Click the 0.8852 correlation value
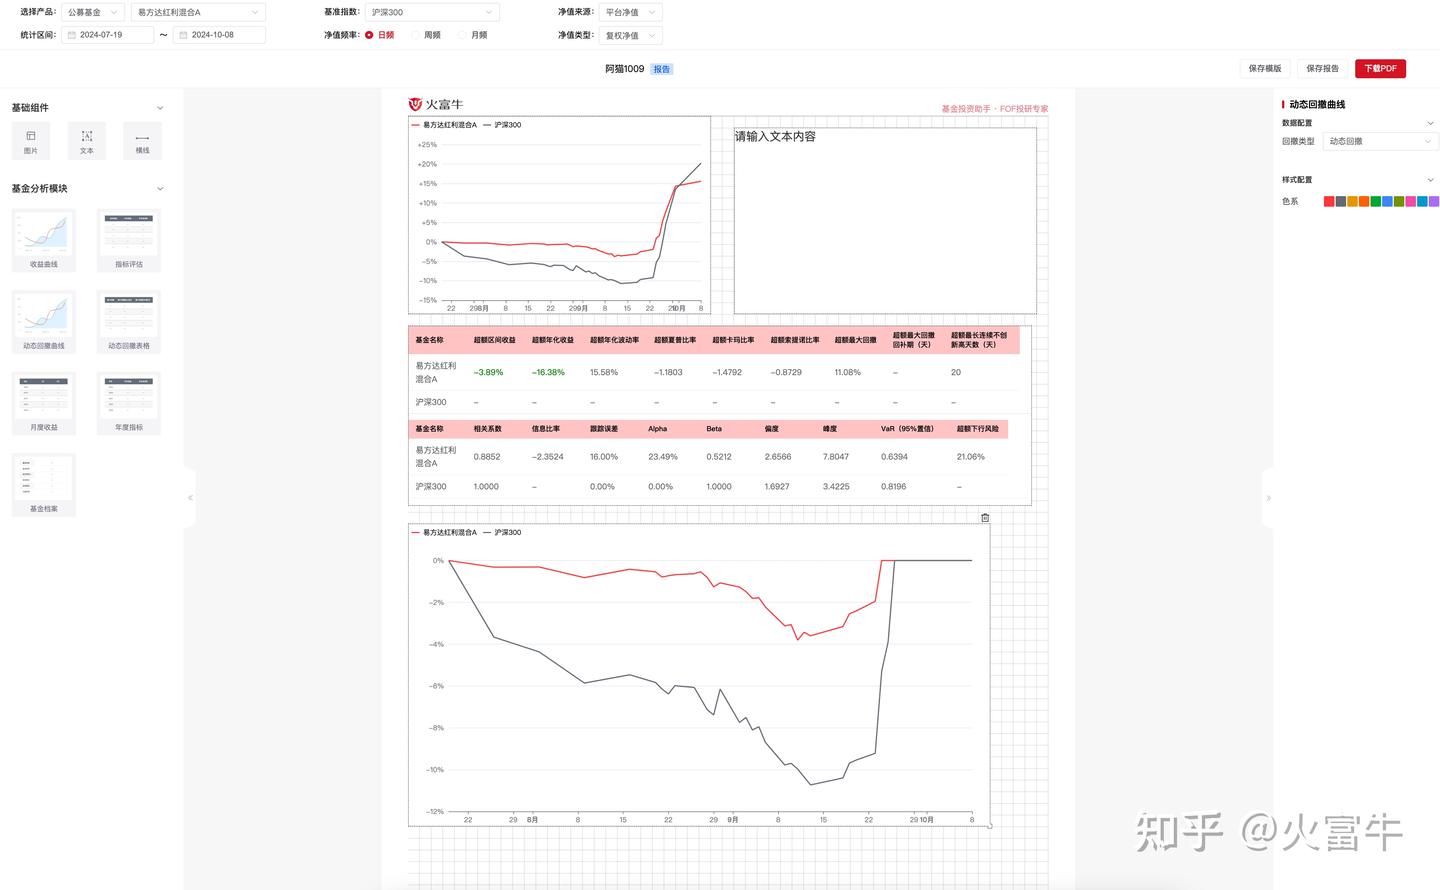 [x=487, y=457]
